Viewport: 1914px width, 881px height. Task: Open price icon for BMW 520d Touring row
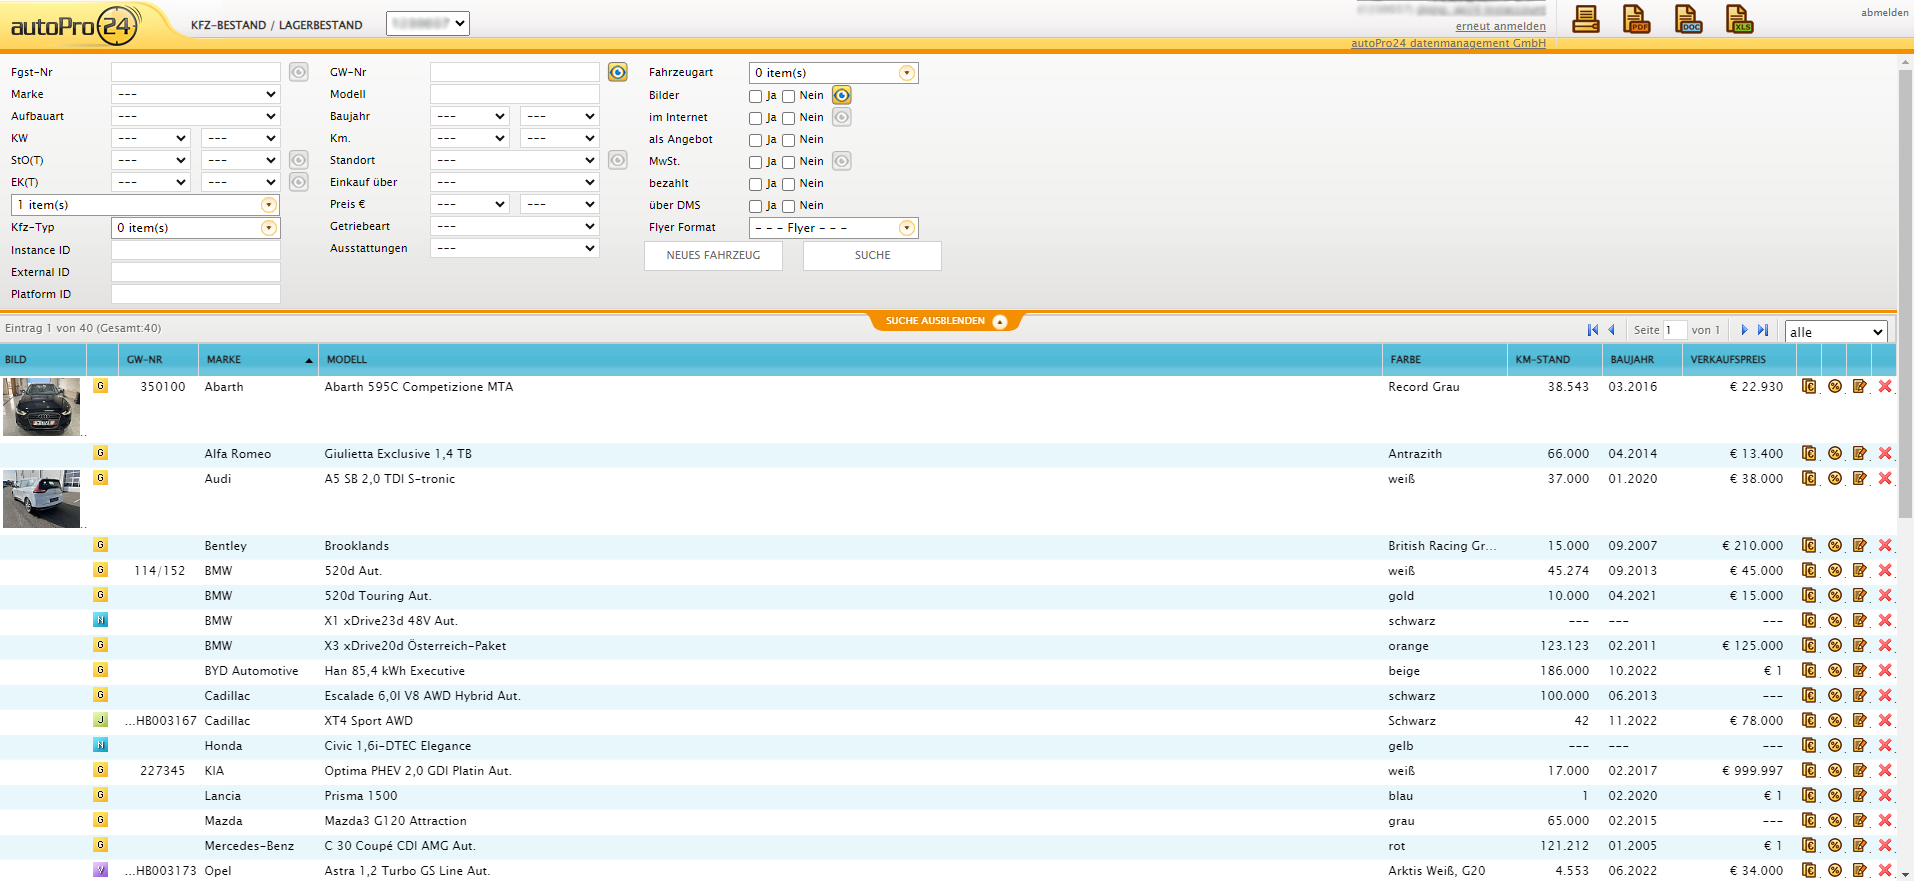coord(1809,595)
